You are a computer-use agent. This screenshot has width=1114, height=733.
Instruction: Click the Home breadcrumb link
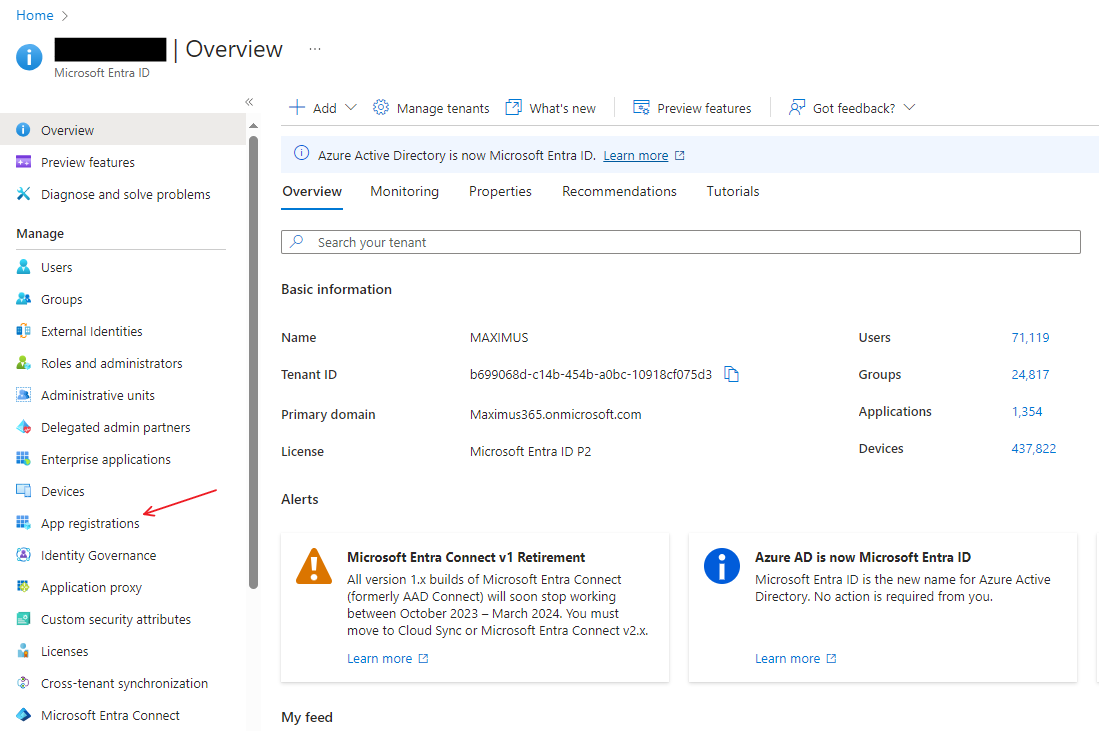point(35,15)
